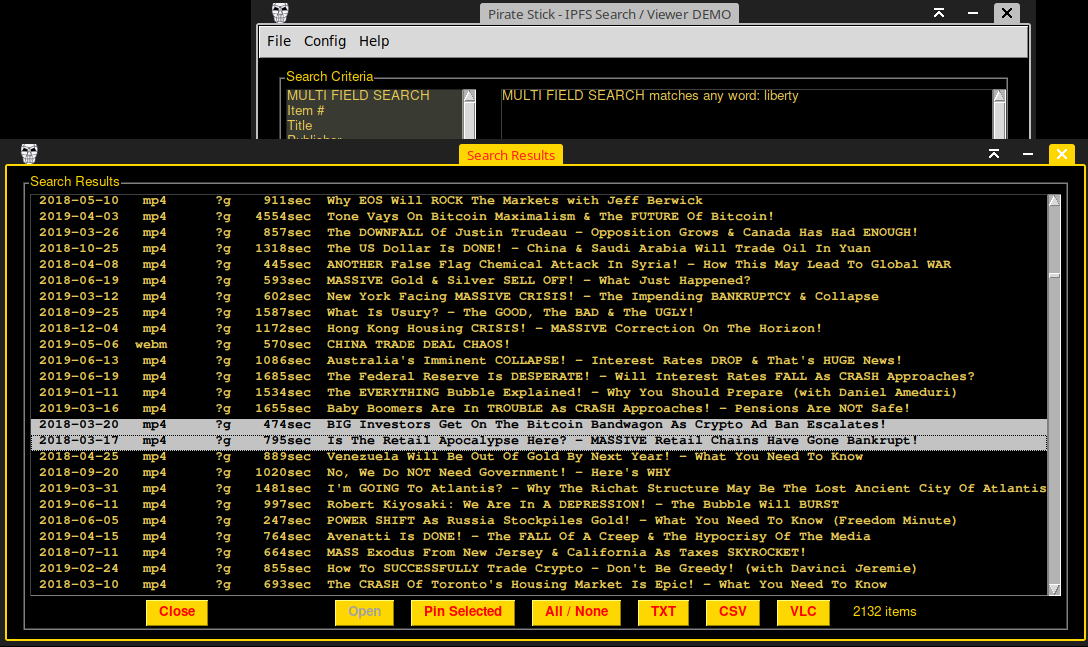Select row 'ANOTHER False Flag Chemical Attack In Syria'
This screenshot has width=1088, height=647.
pos(539,264)
